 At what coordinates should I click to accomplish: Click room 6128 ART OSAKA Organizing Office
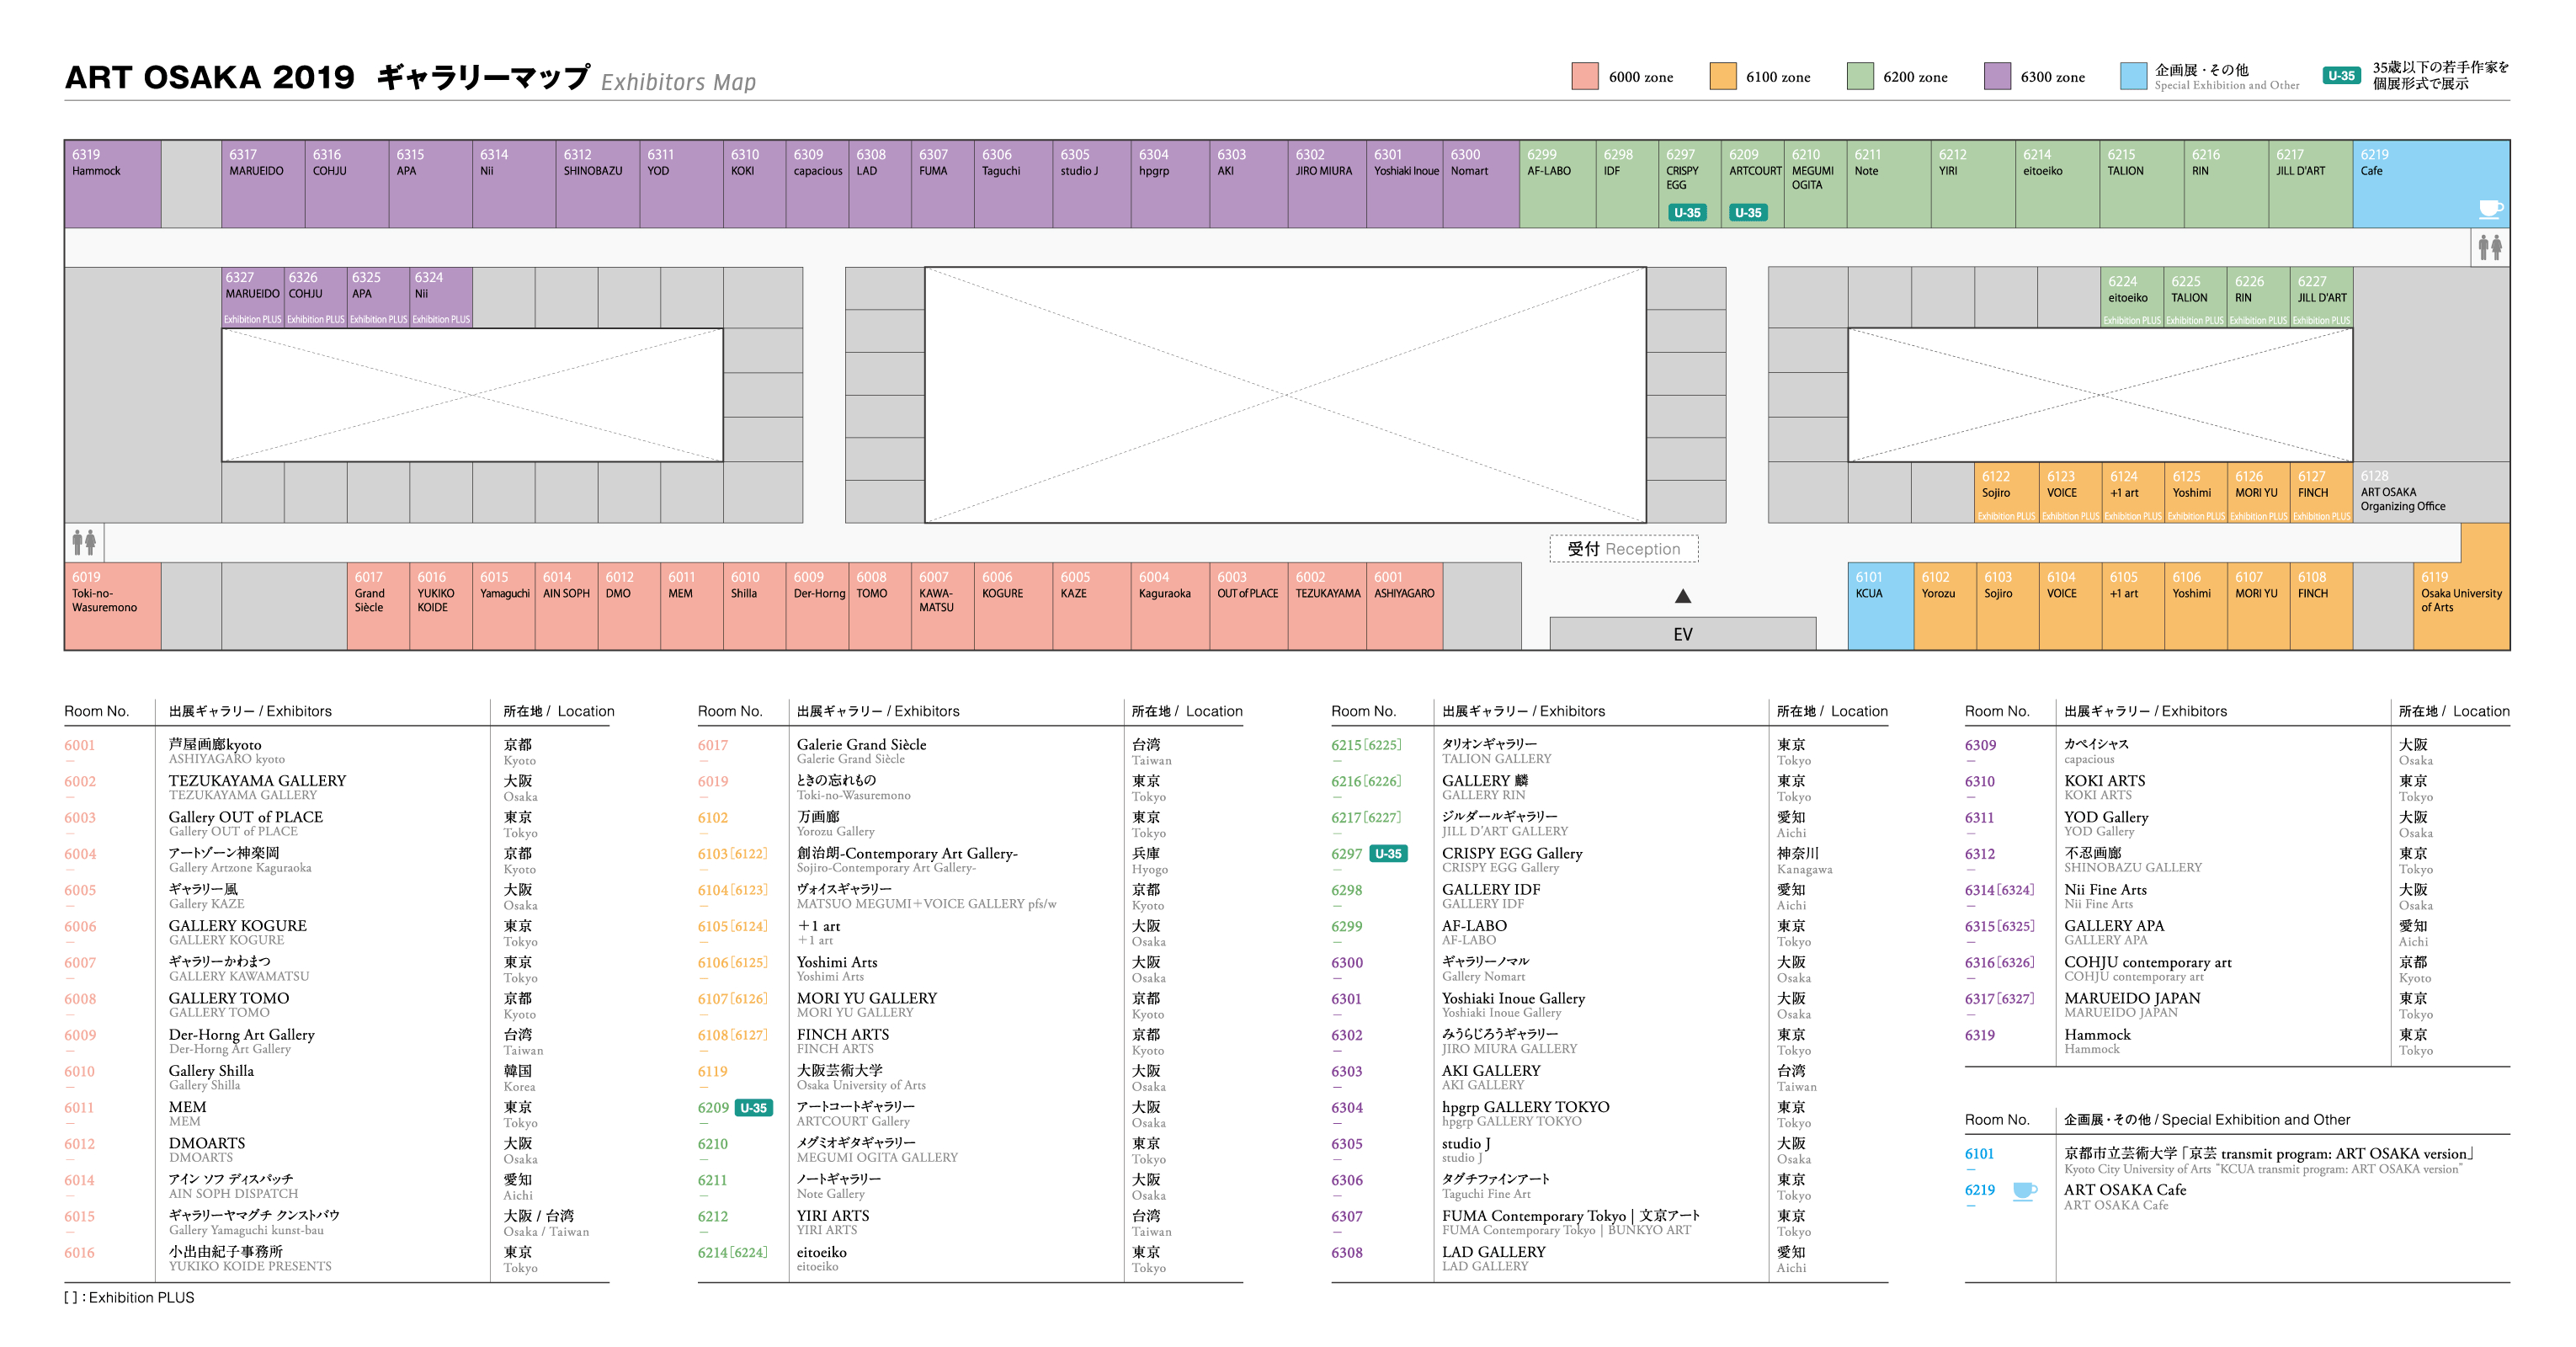click(x=2430, y=492)
